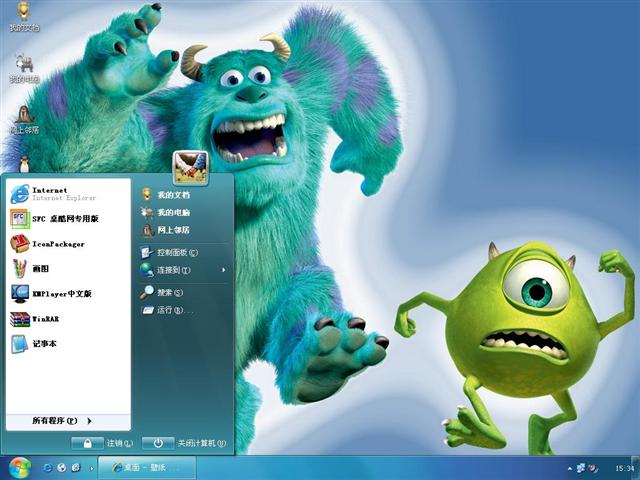Click the user account picture thumbnail
The width and height of the screenshot is (640, 480).
point(190,168)
